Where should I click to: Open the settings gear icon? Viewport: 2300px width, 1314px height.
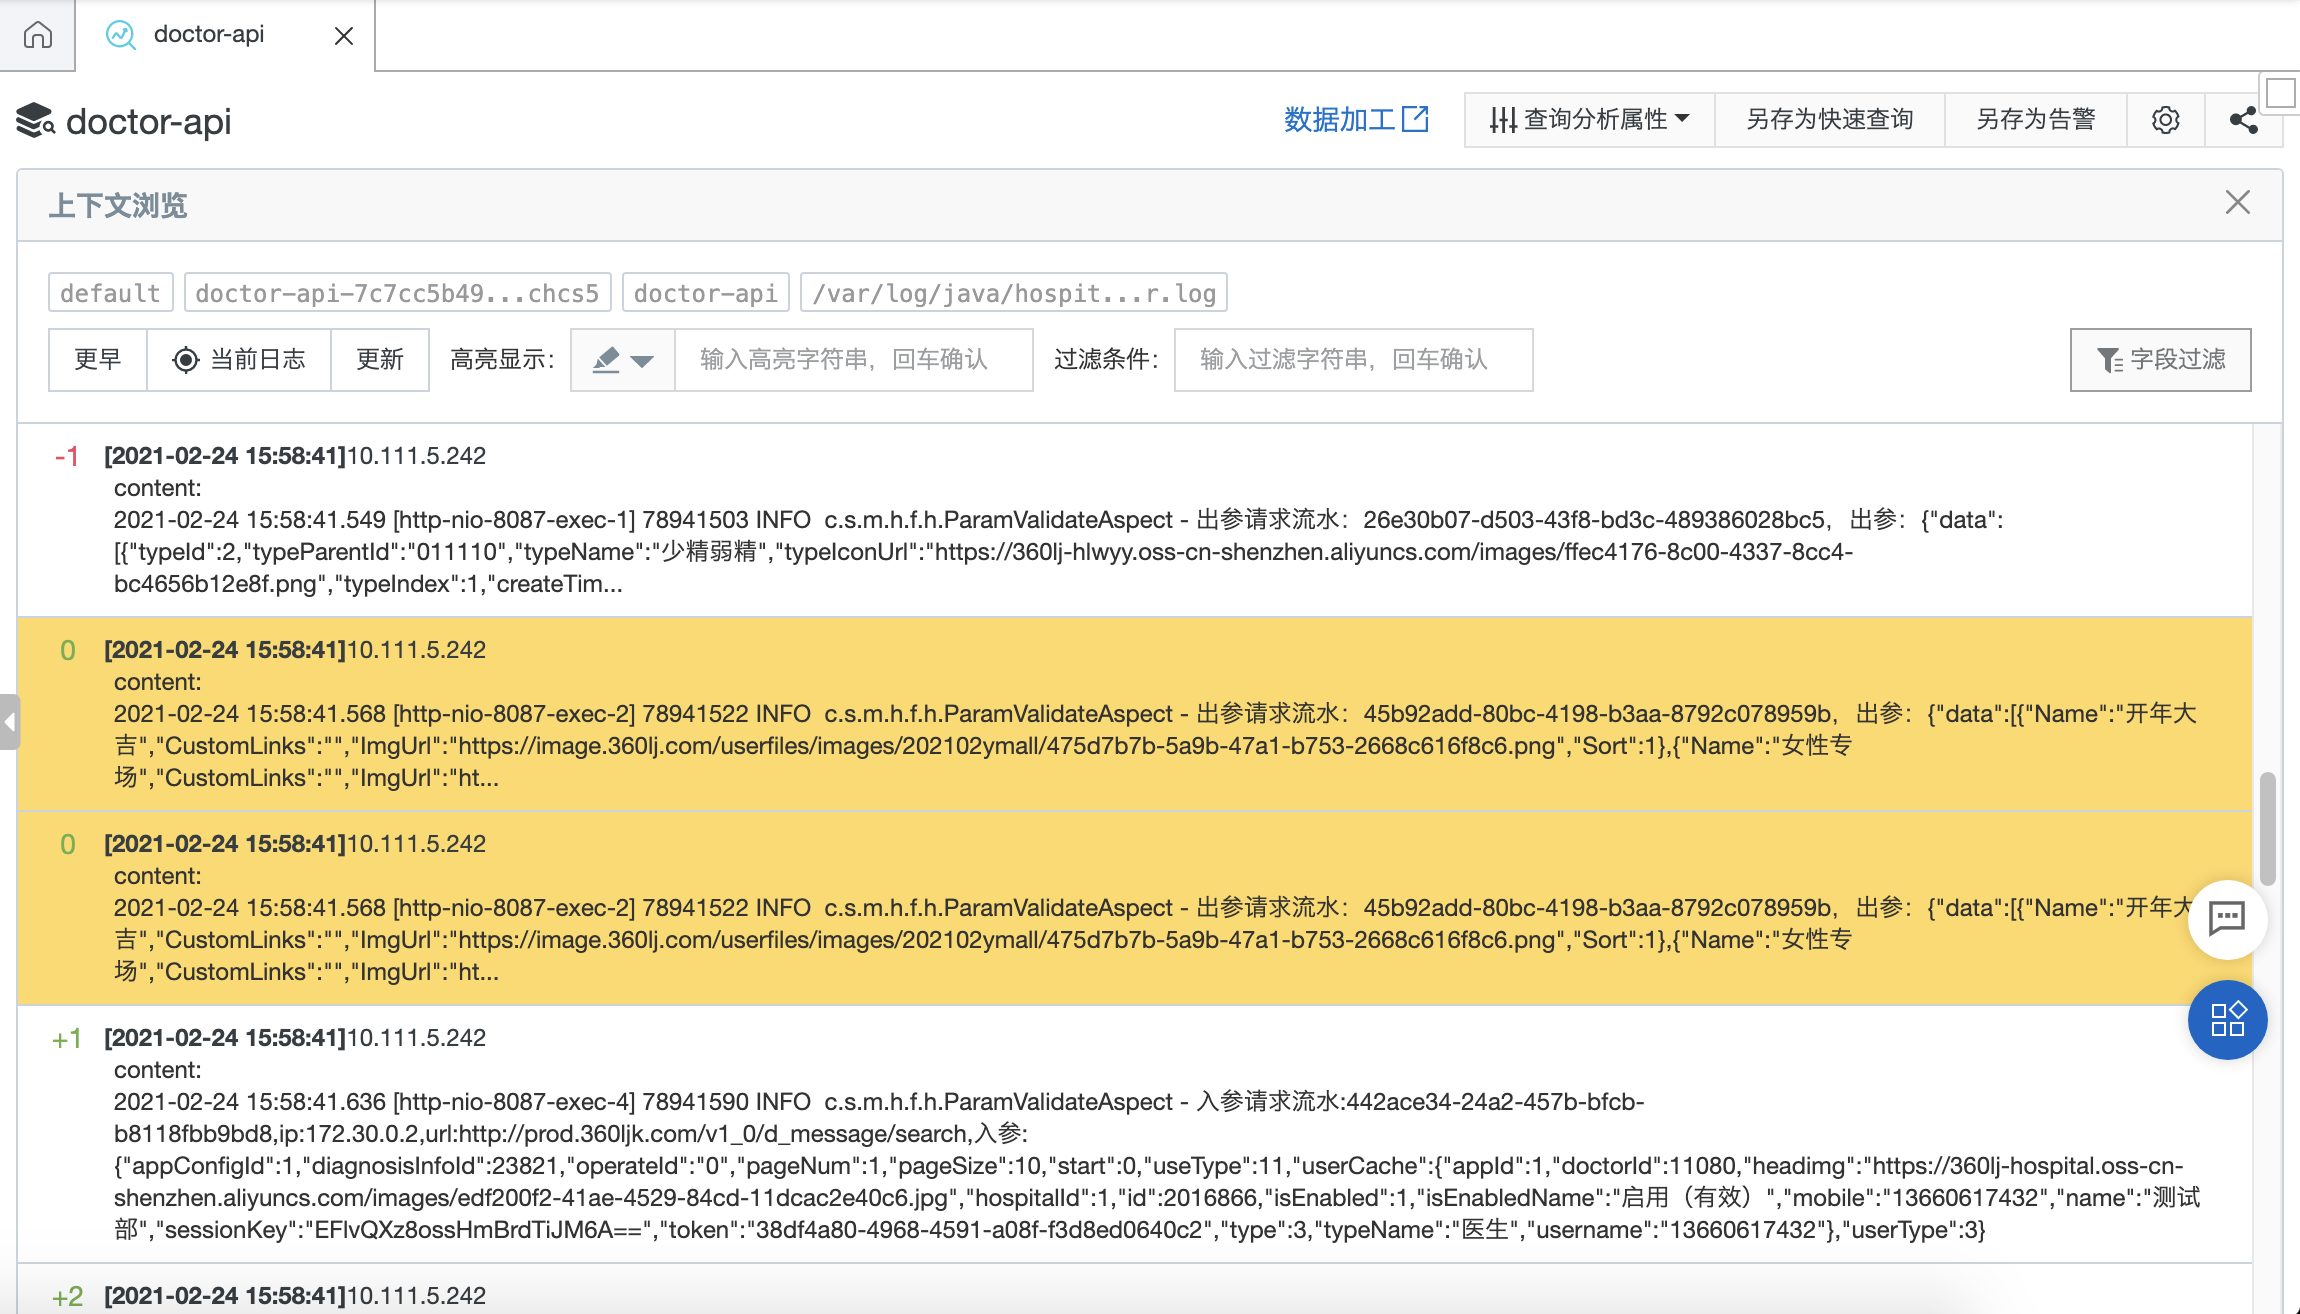(2165, 120)
